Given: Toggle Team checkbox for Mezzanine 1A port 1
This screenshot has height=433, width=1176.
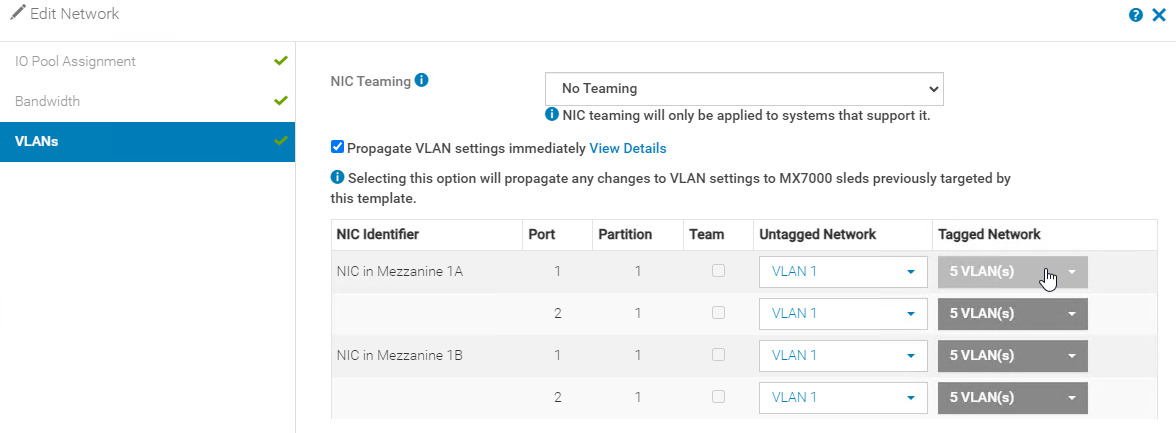Looking at the screenshot, I should 718,271.
